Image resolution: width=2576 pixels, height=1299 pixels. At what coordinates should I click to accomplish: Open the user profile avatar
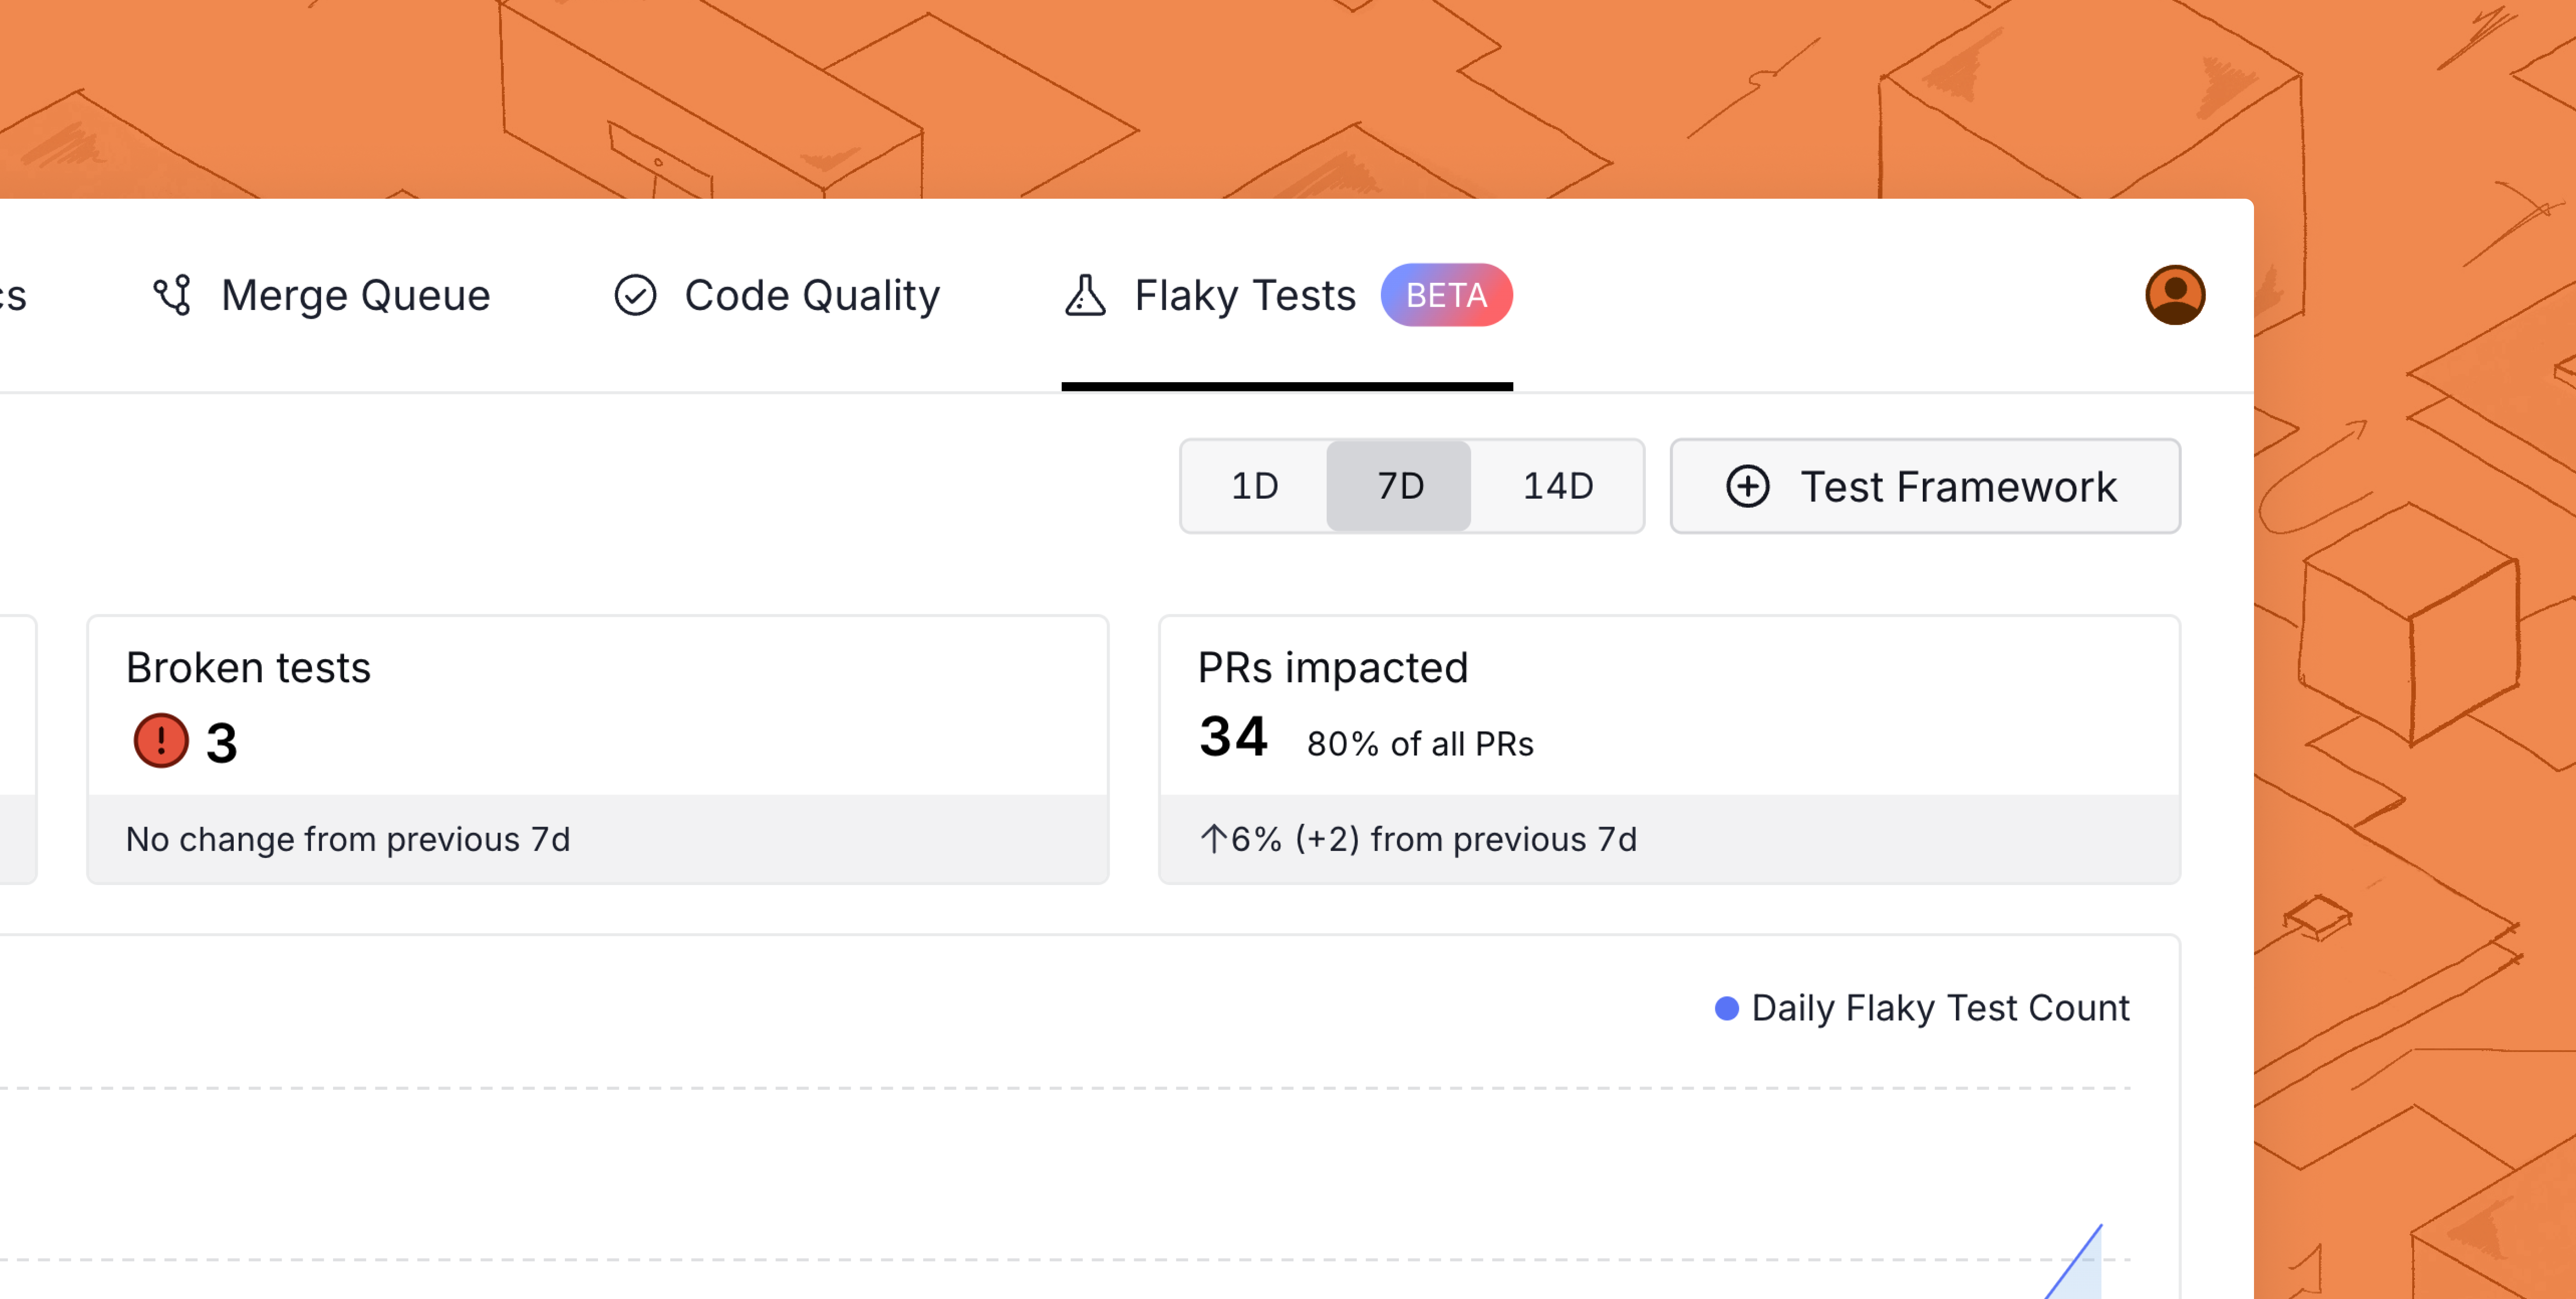2175,295
